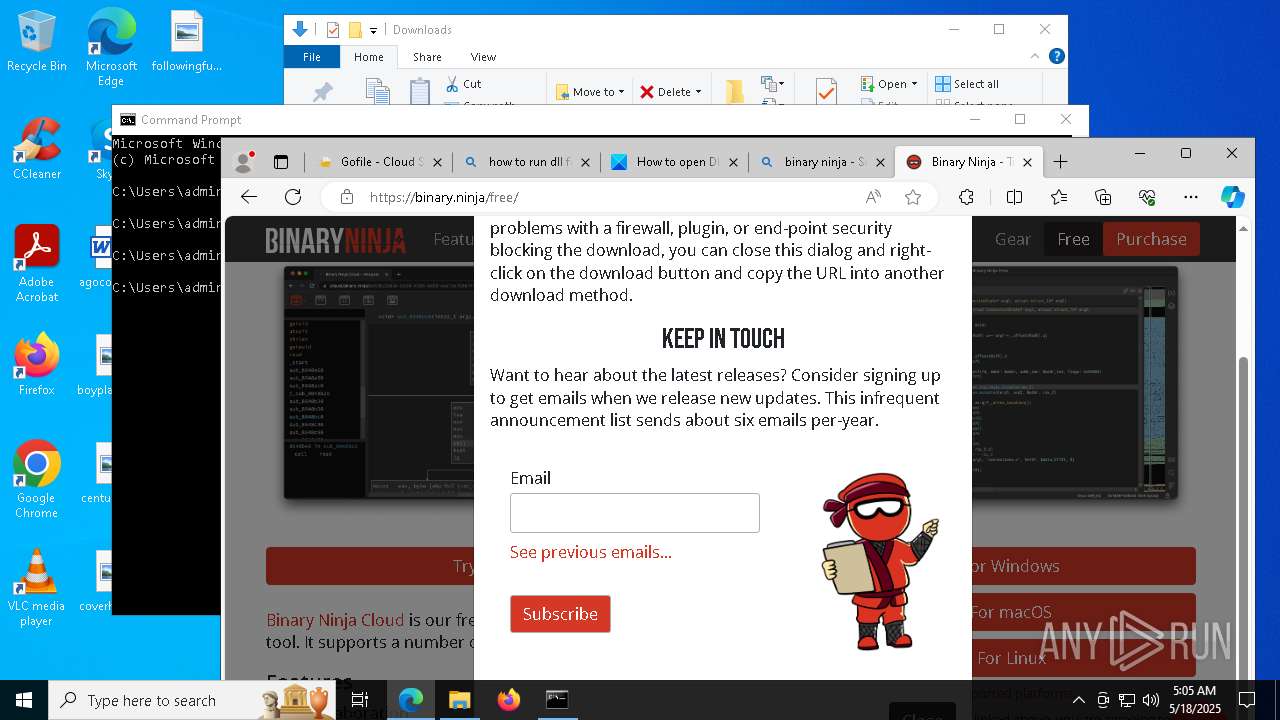Open the Gear nav link
This screenshot has height=720, width=1280.
tap(1013, 239)
